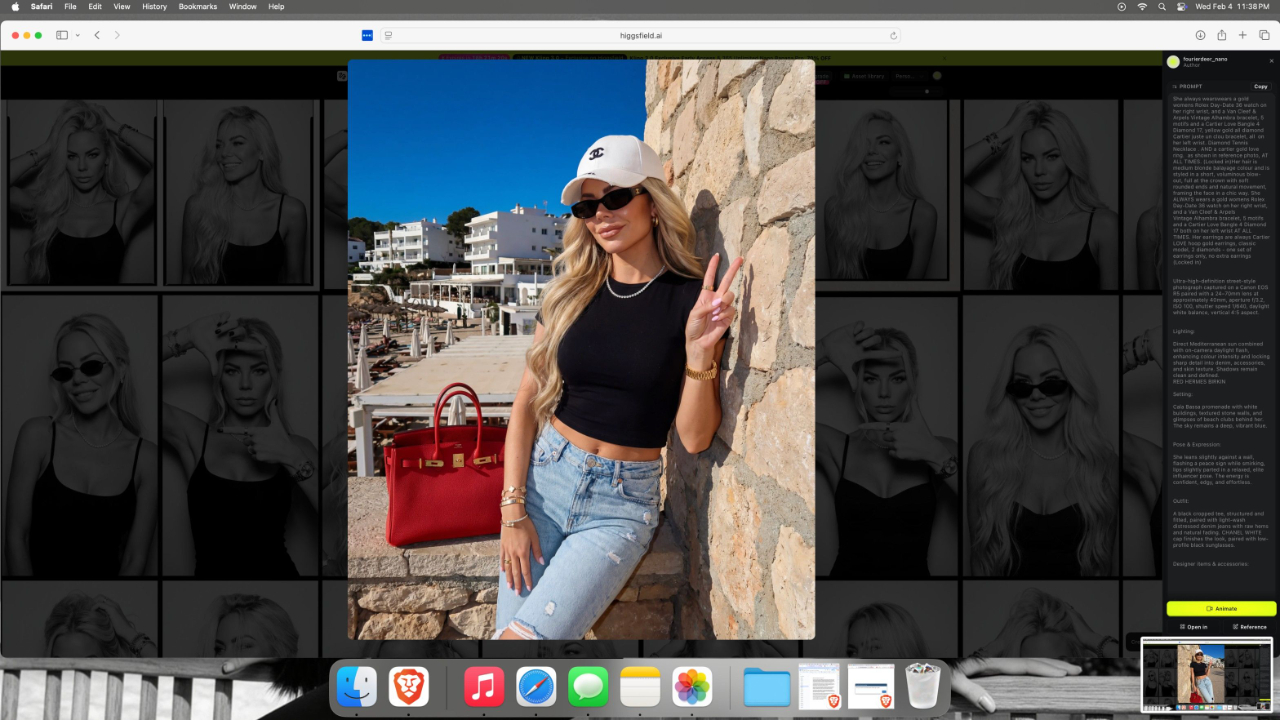
Task: Open the blue folder stack in the Dock
Action: point(767,687)
